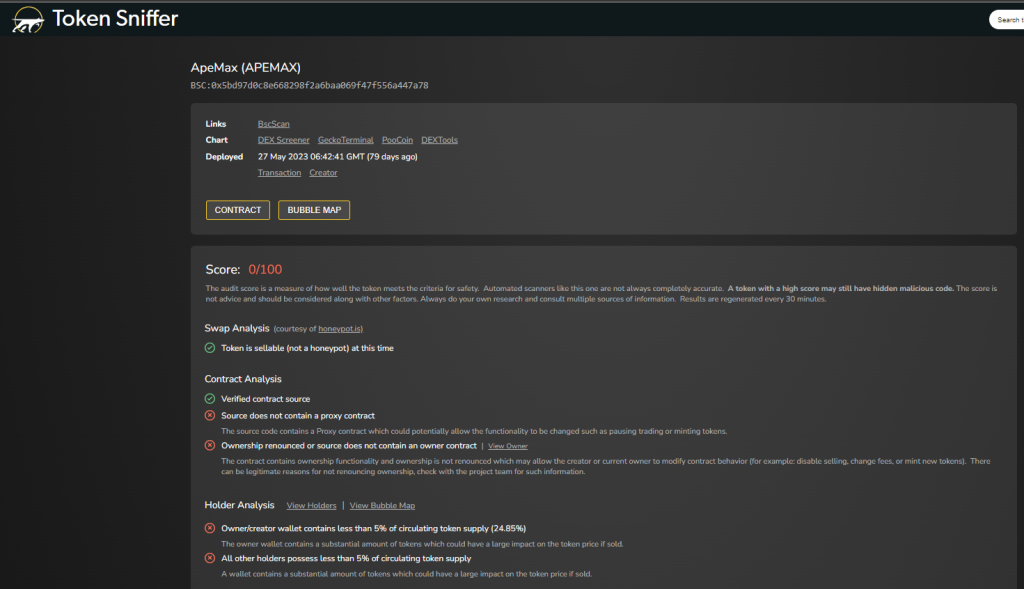1024x589 pixels.
Task: Open the View Holders link
Action: [x=311, y=505]
